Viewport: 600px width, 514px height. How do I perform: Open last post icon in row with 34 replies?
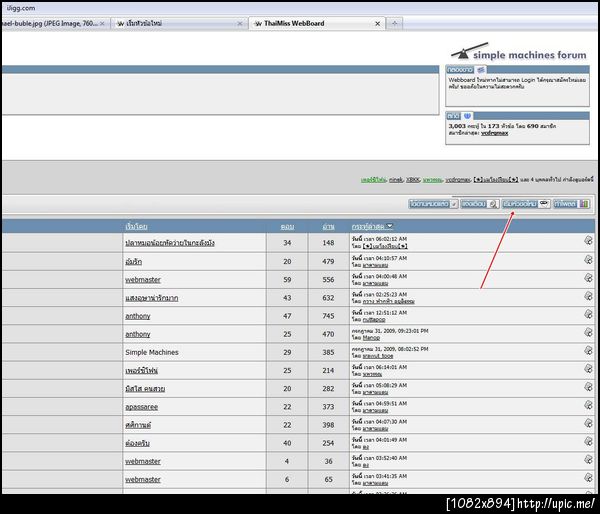coord(588,240)
